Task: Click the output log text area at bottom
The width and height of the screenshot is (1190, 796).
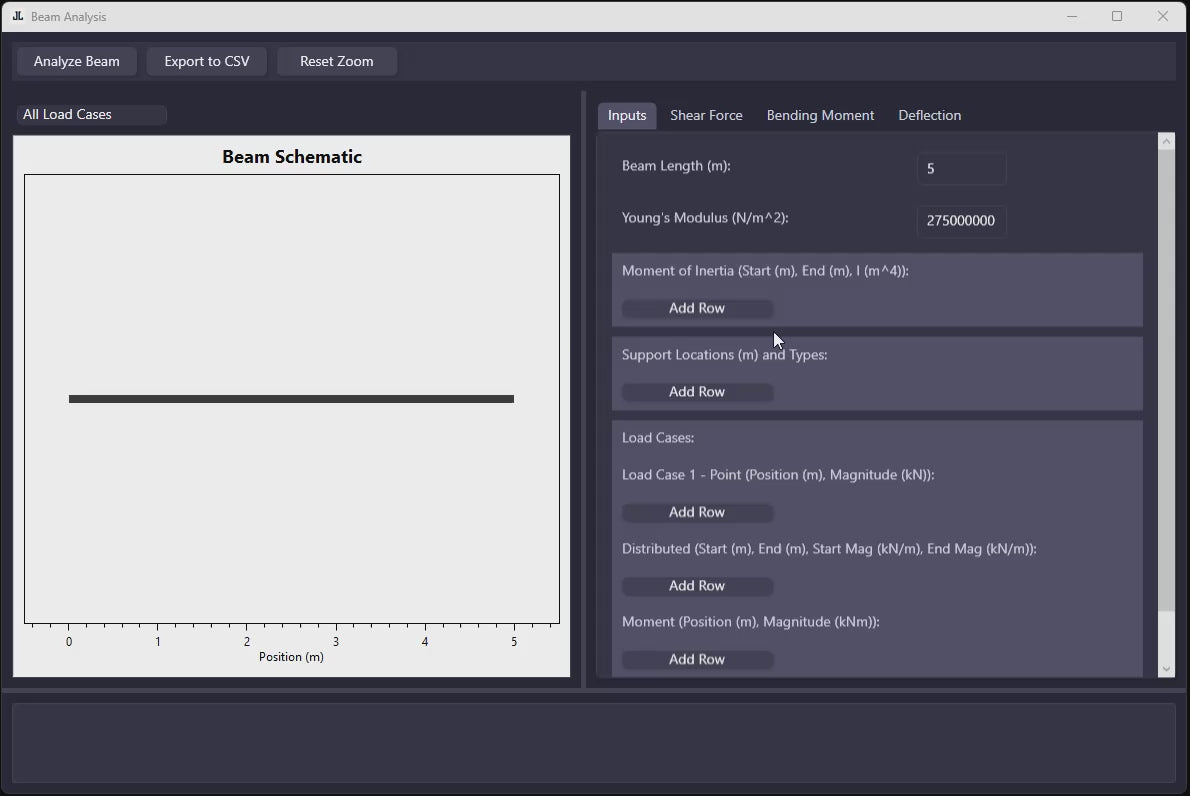Action: click(x=593, y=742)
